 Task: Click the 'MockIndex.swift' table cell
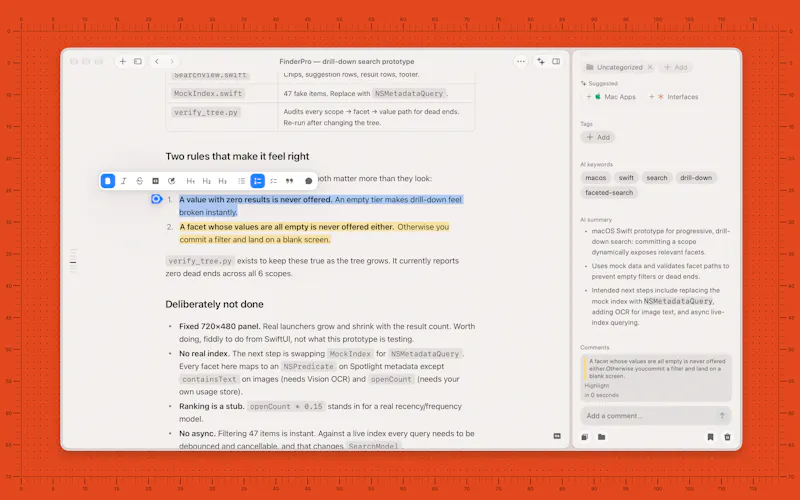tap(208, 93)
